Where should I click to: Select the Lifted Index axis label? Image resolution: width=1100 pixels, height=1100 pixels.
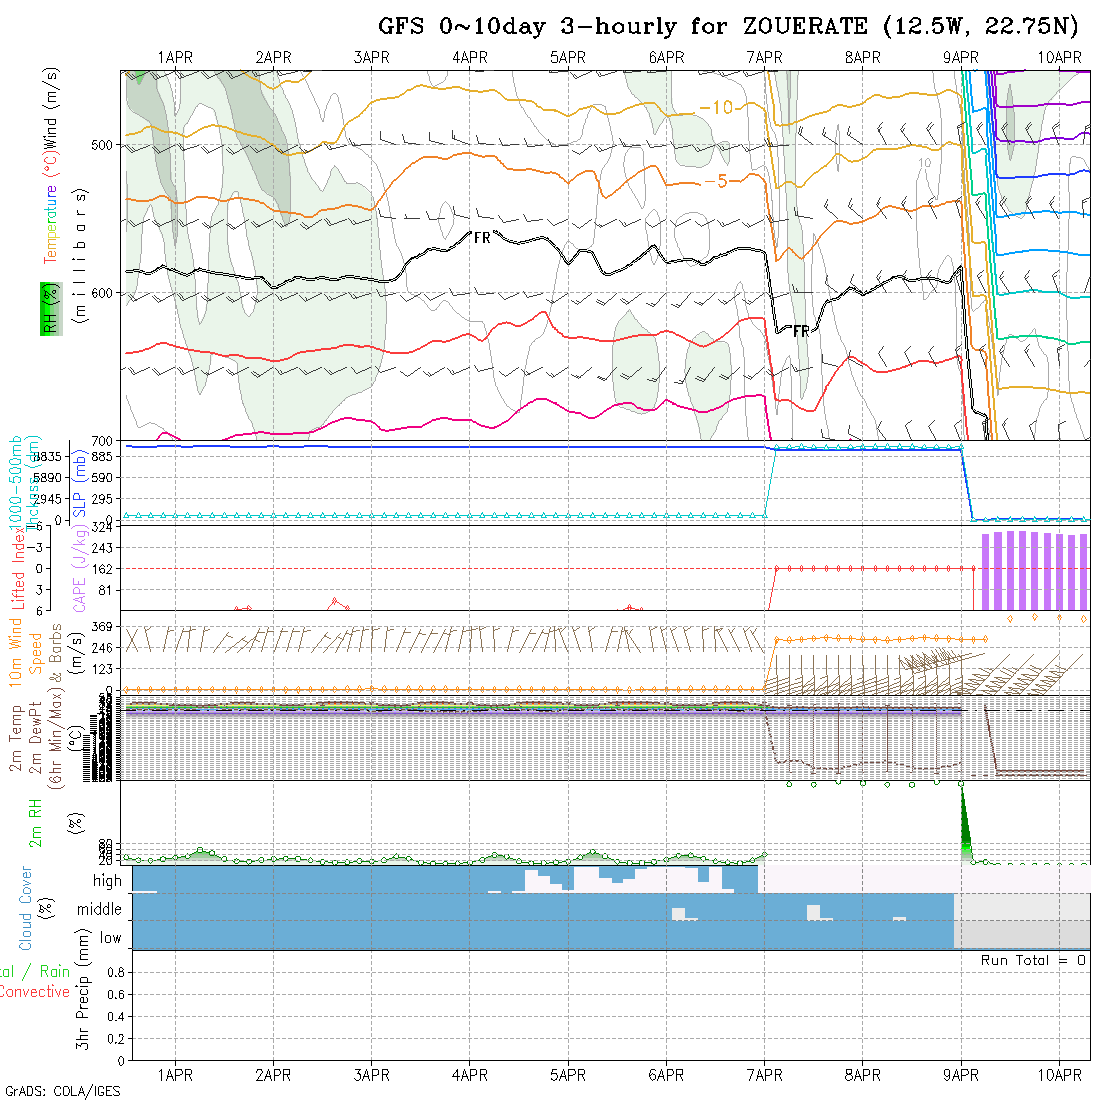18,569
